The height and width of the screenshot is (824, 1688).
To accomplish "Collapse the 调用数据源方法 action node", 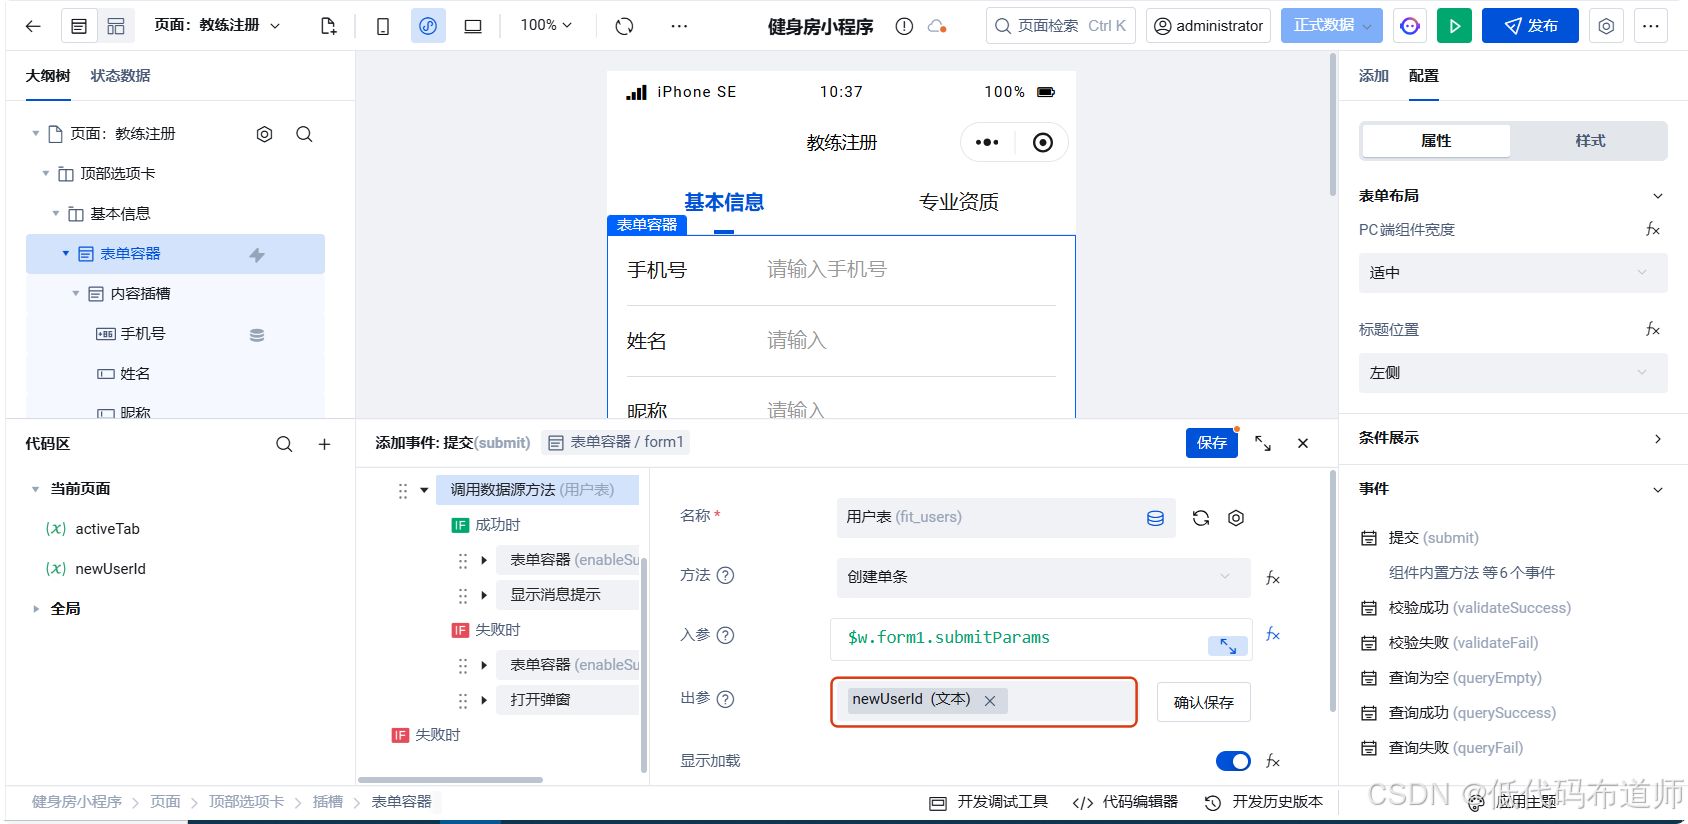I will point(424,490).
